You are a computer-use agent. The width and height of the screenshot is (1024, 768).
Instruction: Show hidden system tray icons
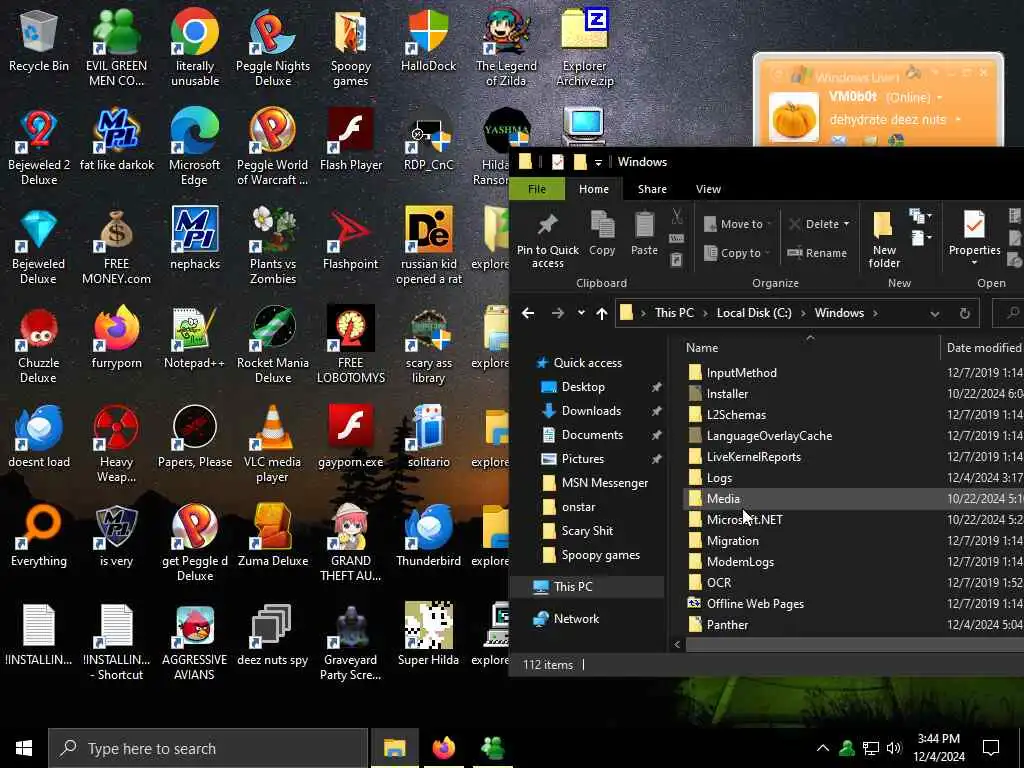[823, 748]
